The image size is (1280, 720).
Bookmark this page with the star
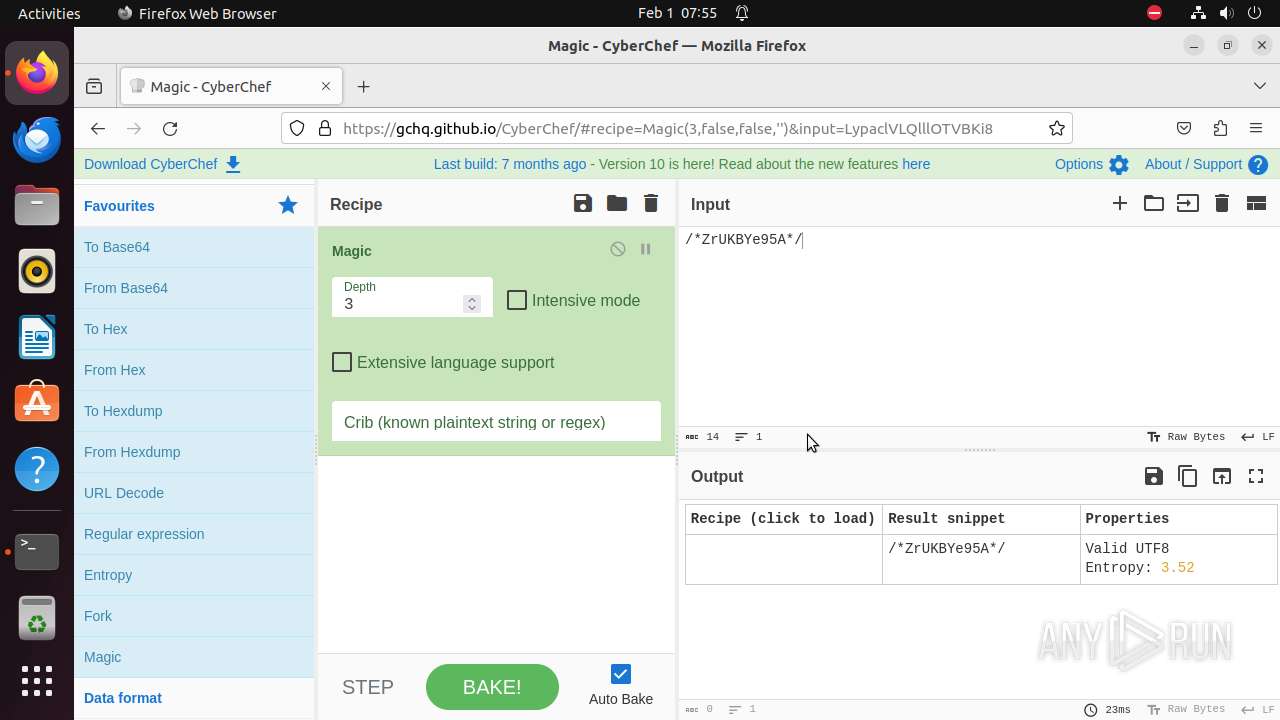coord(1057,128)
